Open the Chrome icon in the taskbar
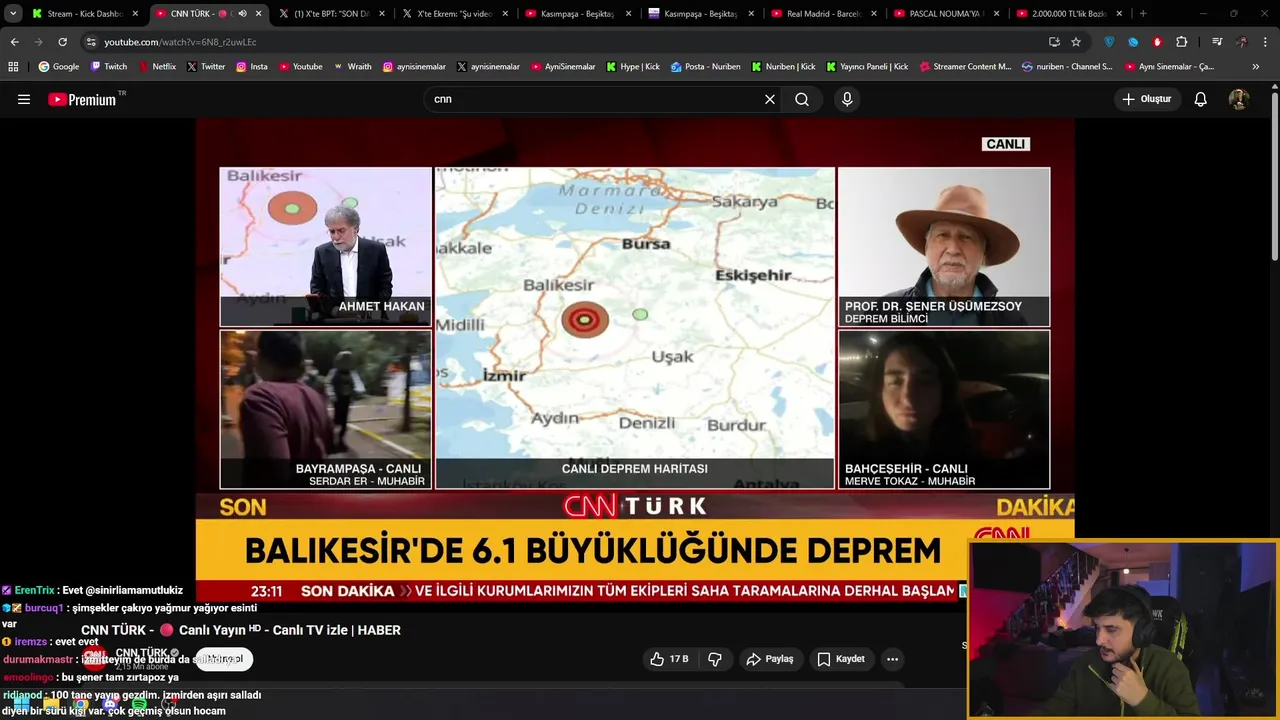Image resolution: width=1280 pixels, height=720 pixels. pyautogui.click(x=81, y=704)
